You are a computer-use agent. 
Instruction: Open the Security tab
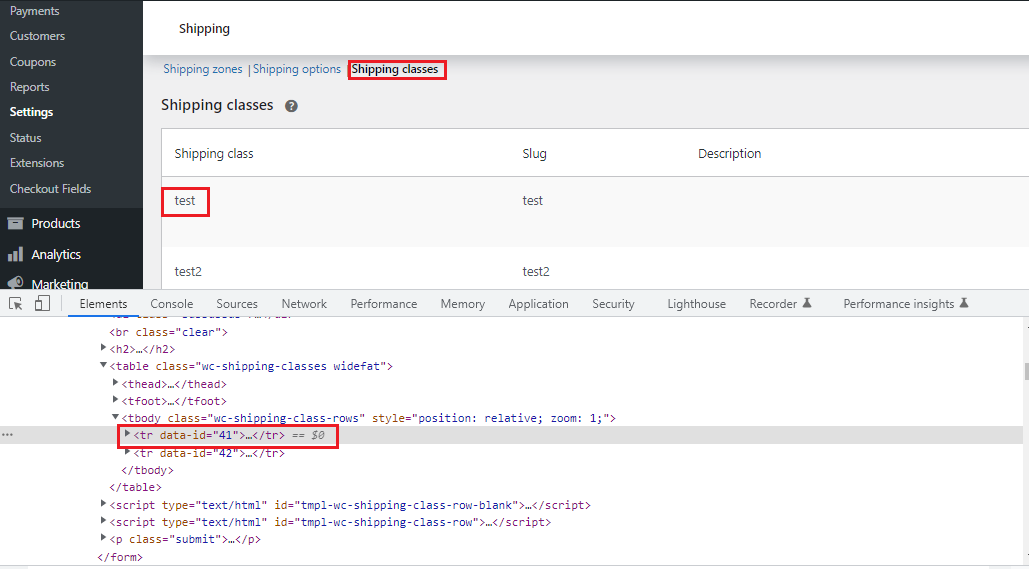pyautogui.click(x=613, y=304)
